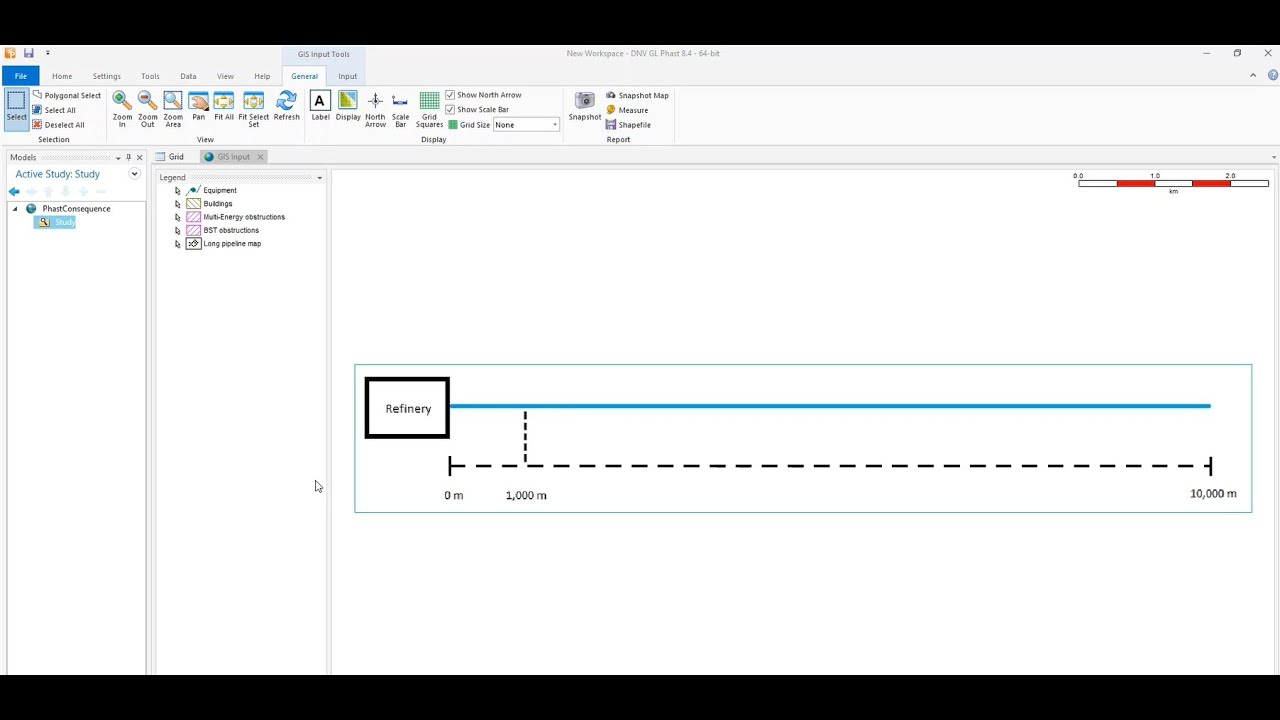Expand the BST obstructions legend layer
The height and width of the screenshot is (720, 1280).
coord(178,230)
